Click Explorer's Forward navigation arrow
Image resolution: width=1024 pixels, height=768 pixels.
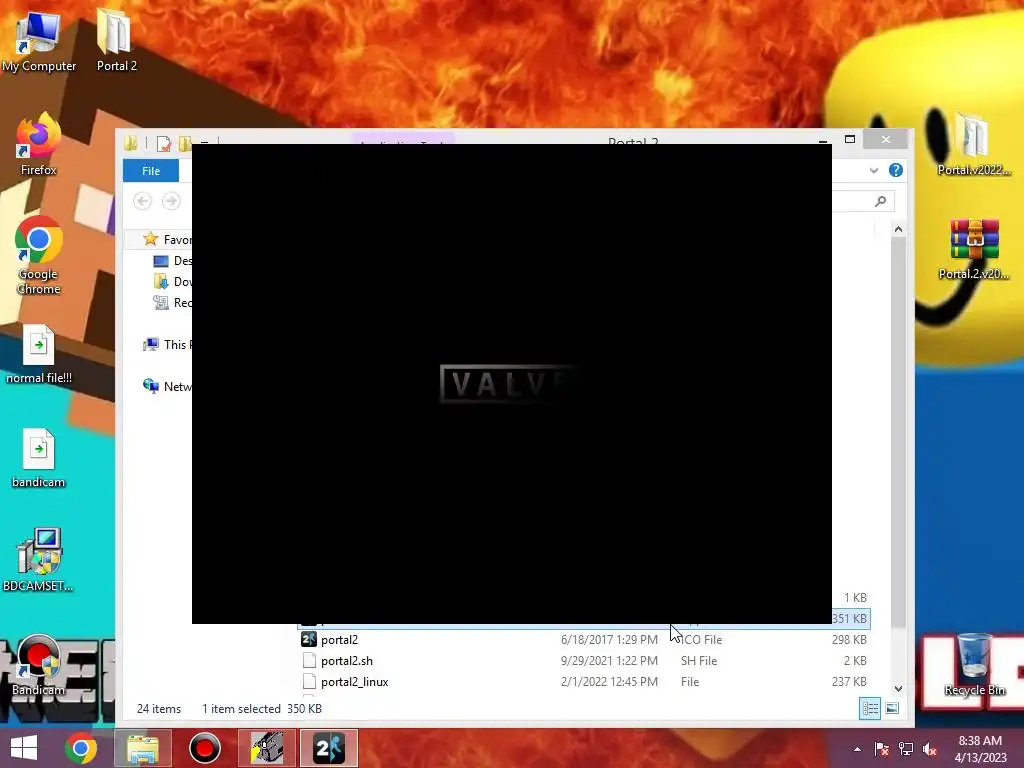click(x=171, y=201)
